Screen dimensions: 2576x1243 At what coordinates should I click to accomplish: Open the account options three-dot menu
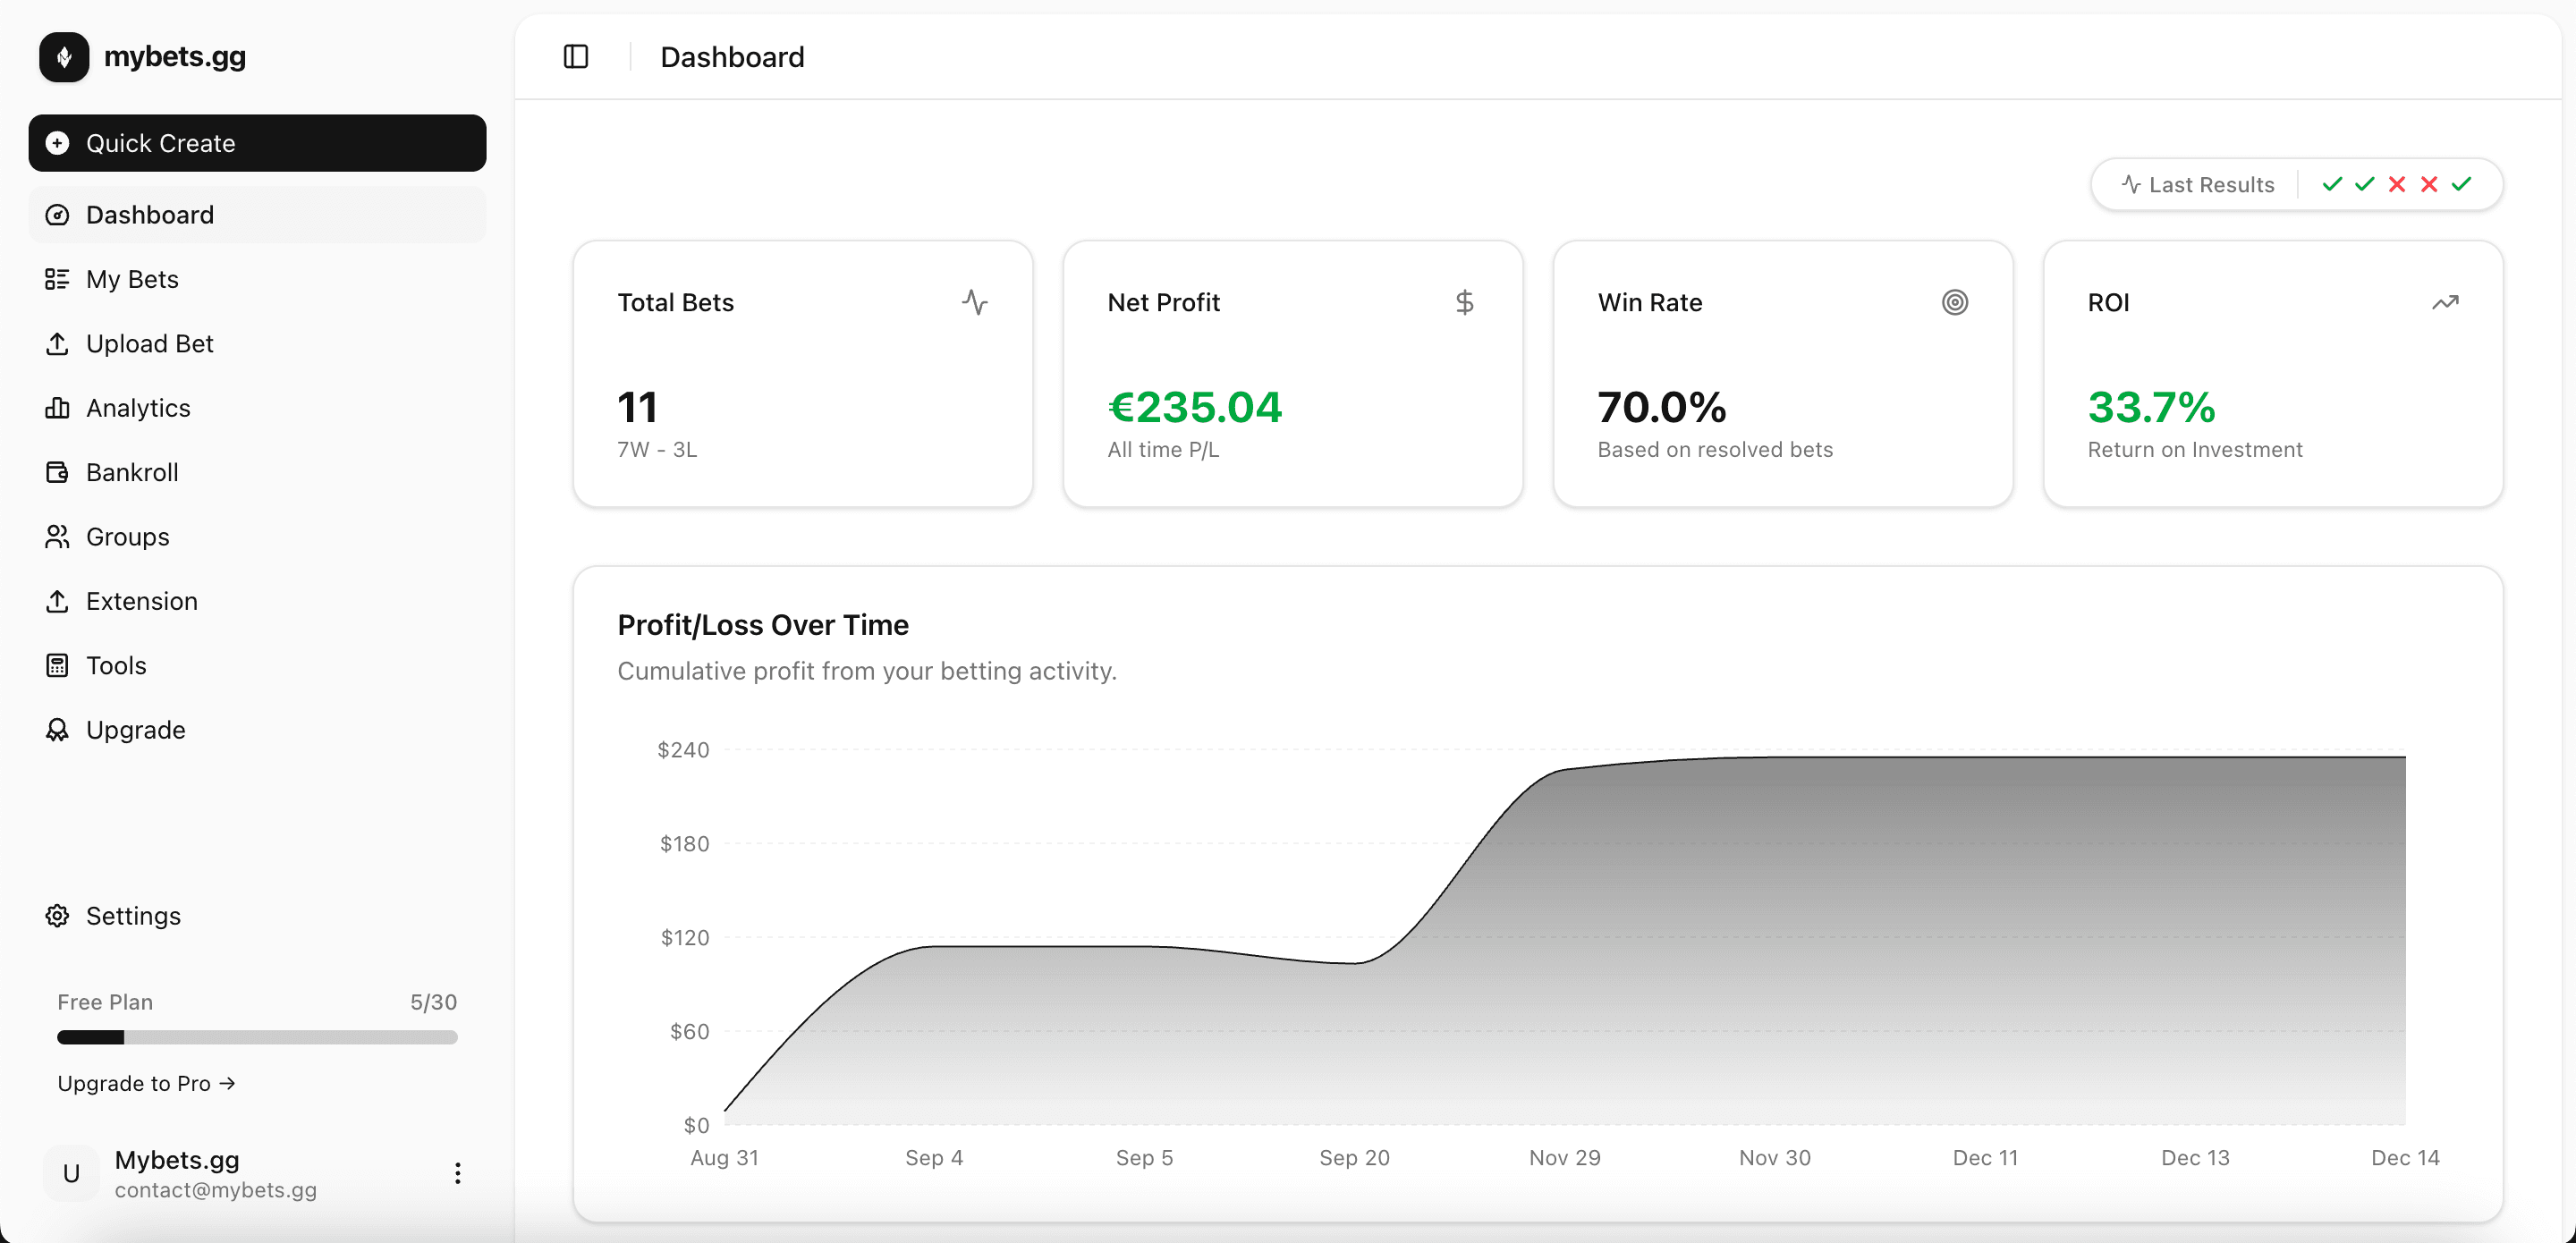457,1173
